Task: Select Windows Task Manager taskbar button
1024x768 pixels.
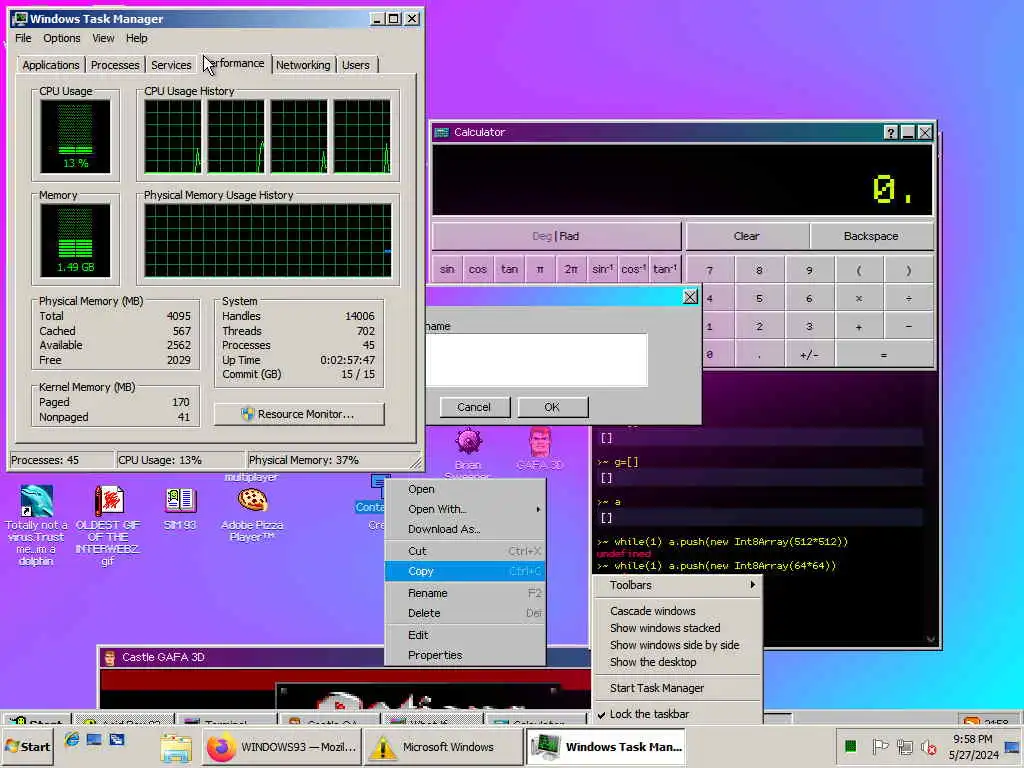Action: [x=605, y=747]
